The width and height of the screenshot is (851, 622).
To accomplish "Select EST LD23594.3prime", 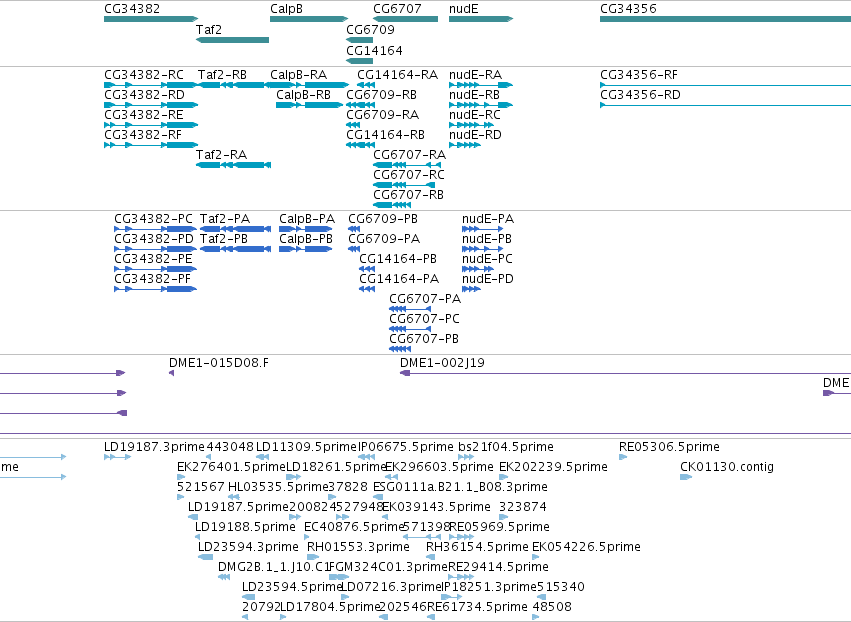I will [x=249, y=547].
